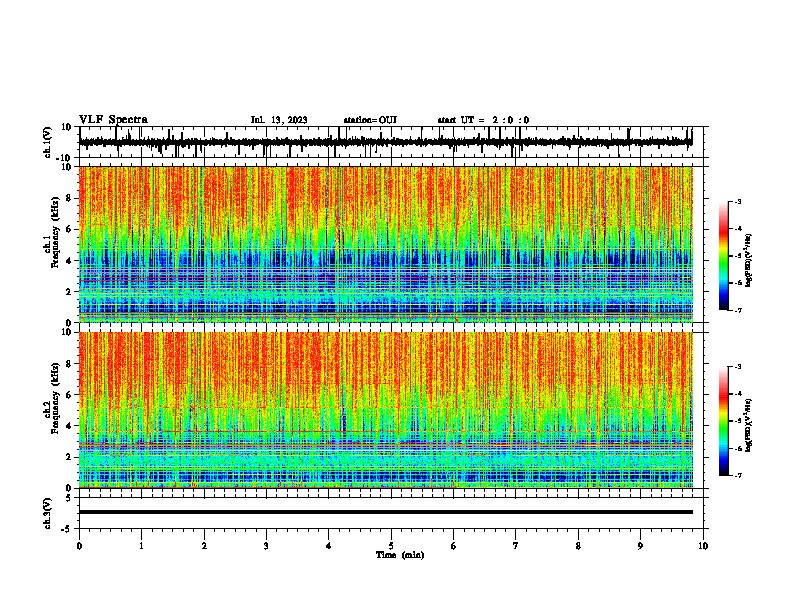
Task: Click the "5" tick on ch.3(V) axis
Action: (x=69, y=498)
